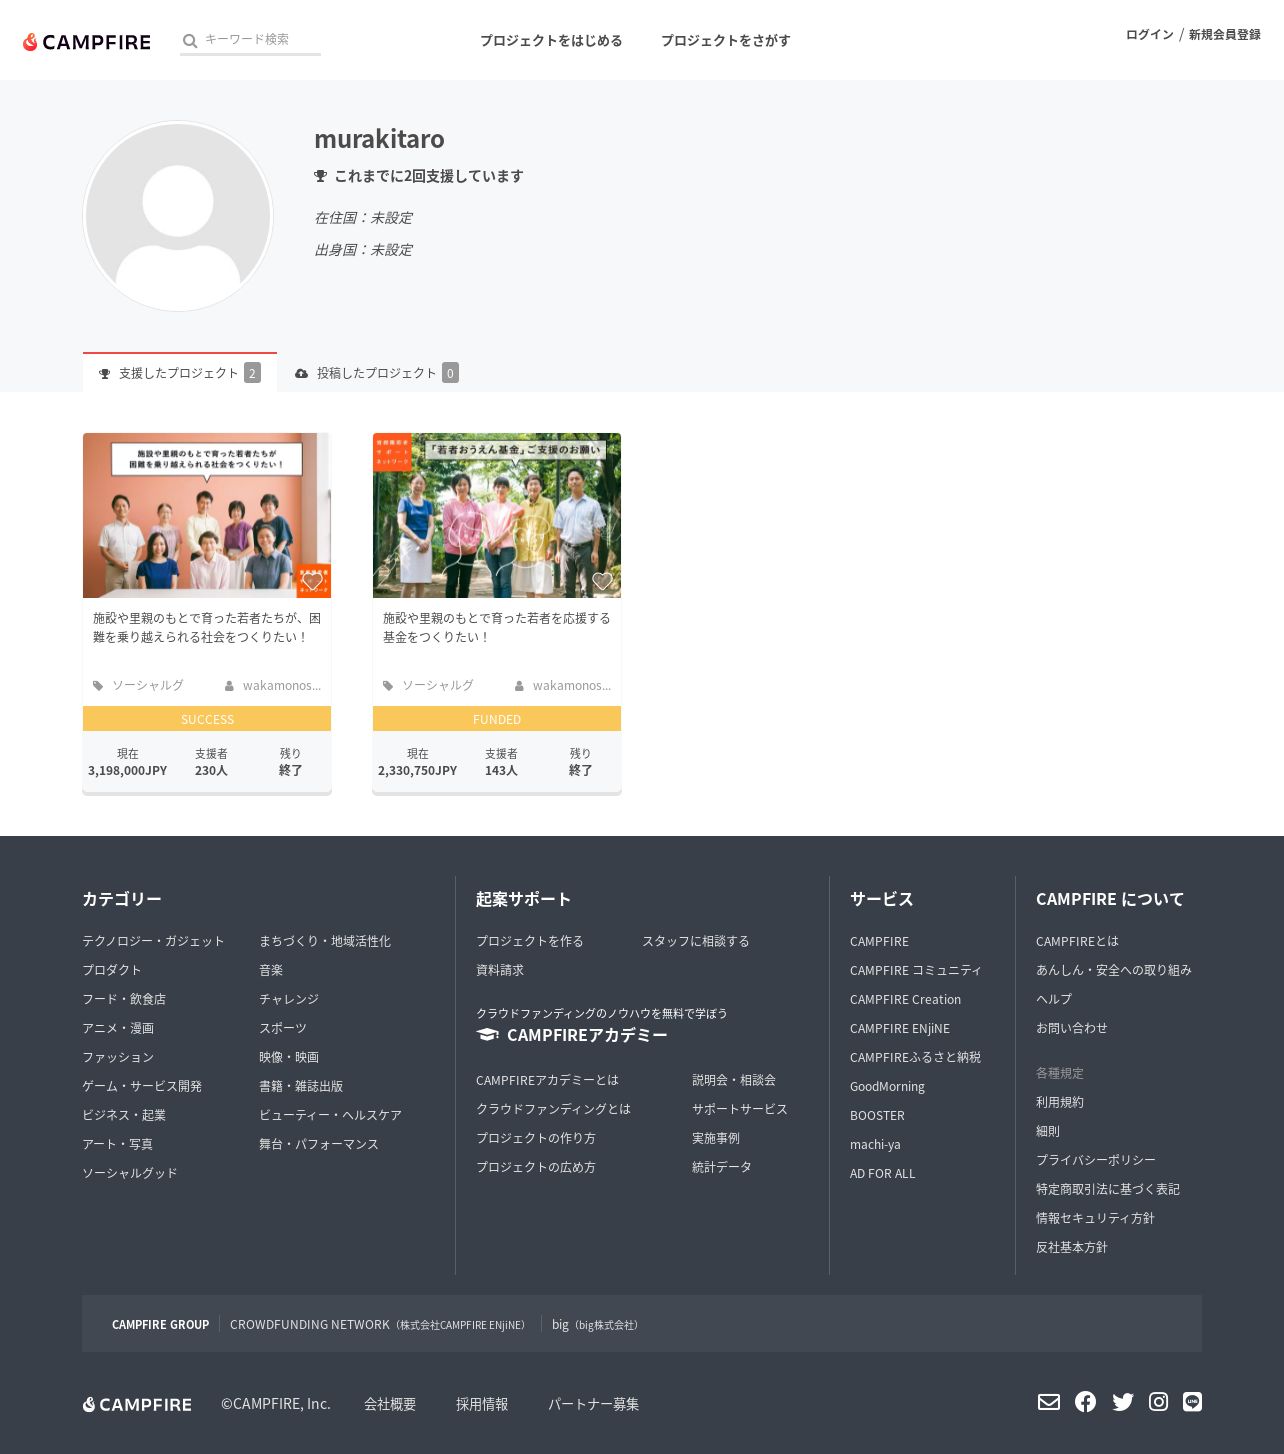Open CROWDFUNDING NETWORK group link

[x=379, y=1325]
